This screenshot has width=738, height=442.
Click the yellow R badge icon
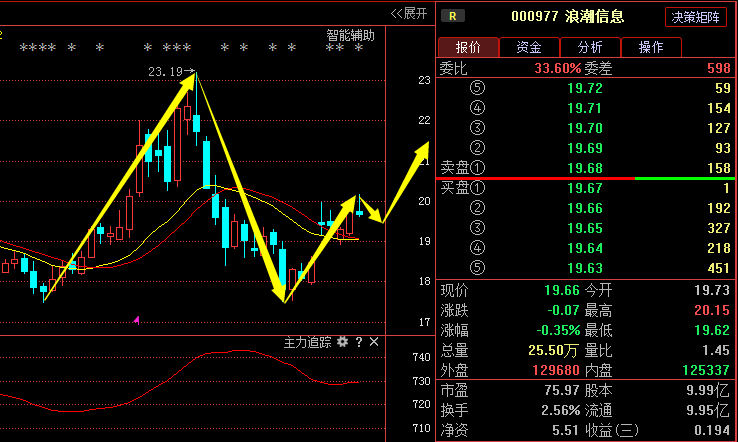(453, 16)
